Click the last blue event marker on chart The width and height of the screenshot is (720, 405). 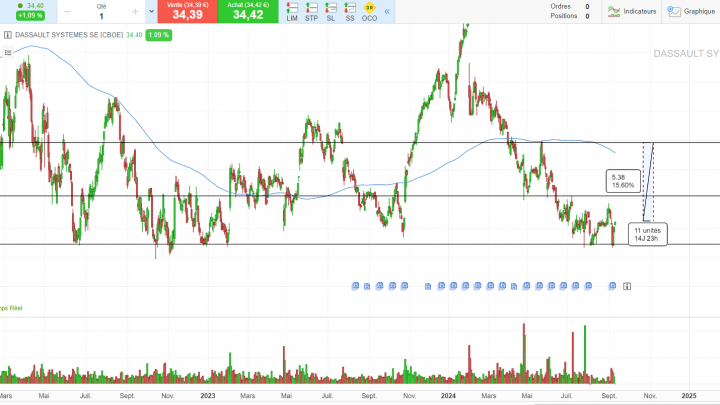(x=615, y=286)
